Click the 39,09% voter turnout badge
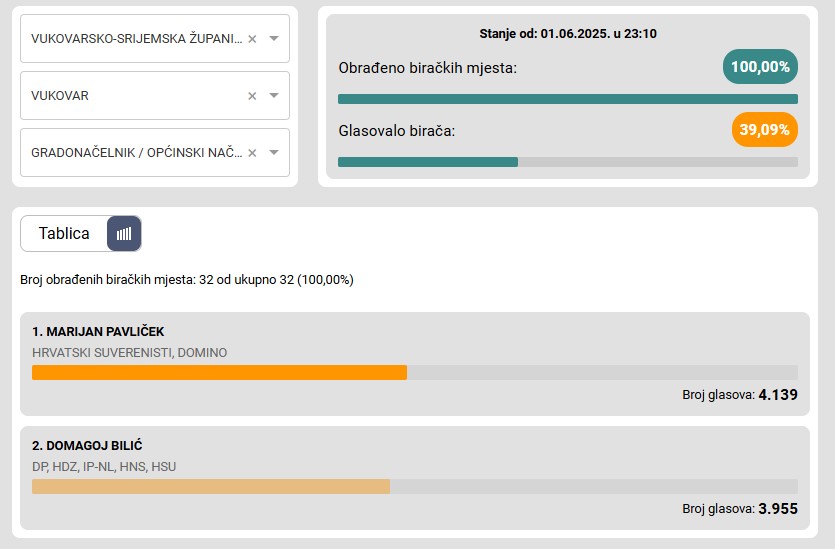The width and height of the screenshot is (835, 549). coord(765,129)
